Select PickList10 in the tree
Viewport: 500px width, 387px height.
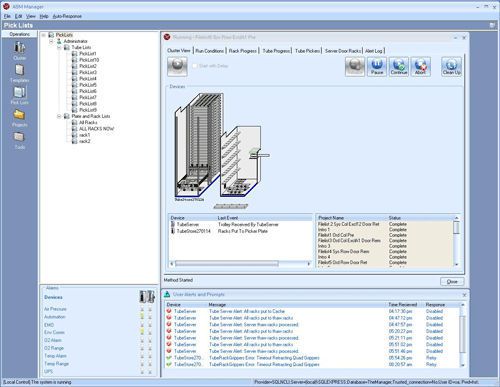tap(89, 60)
